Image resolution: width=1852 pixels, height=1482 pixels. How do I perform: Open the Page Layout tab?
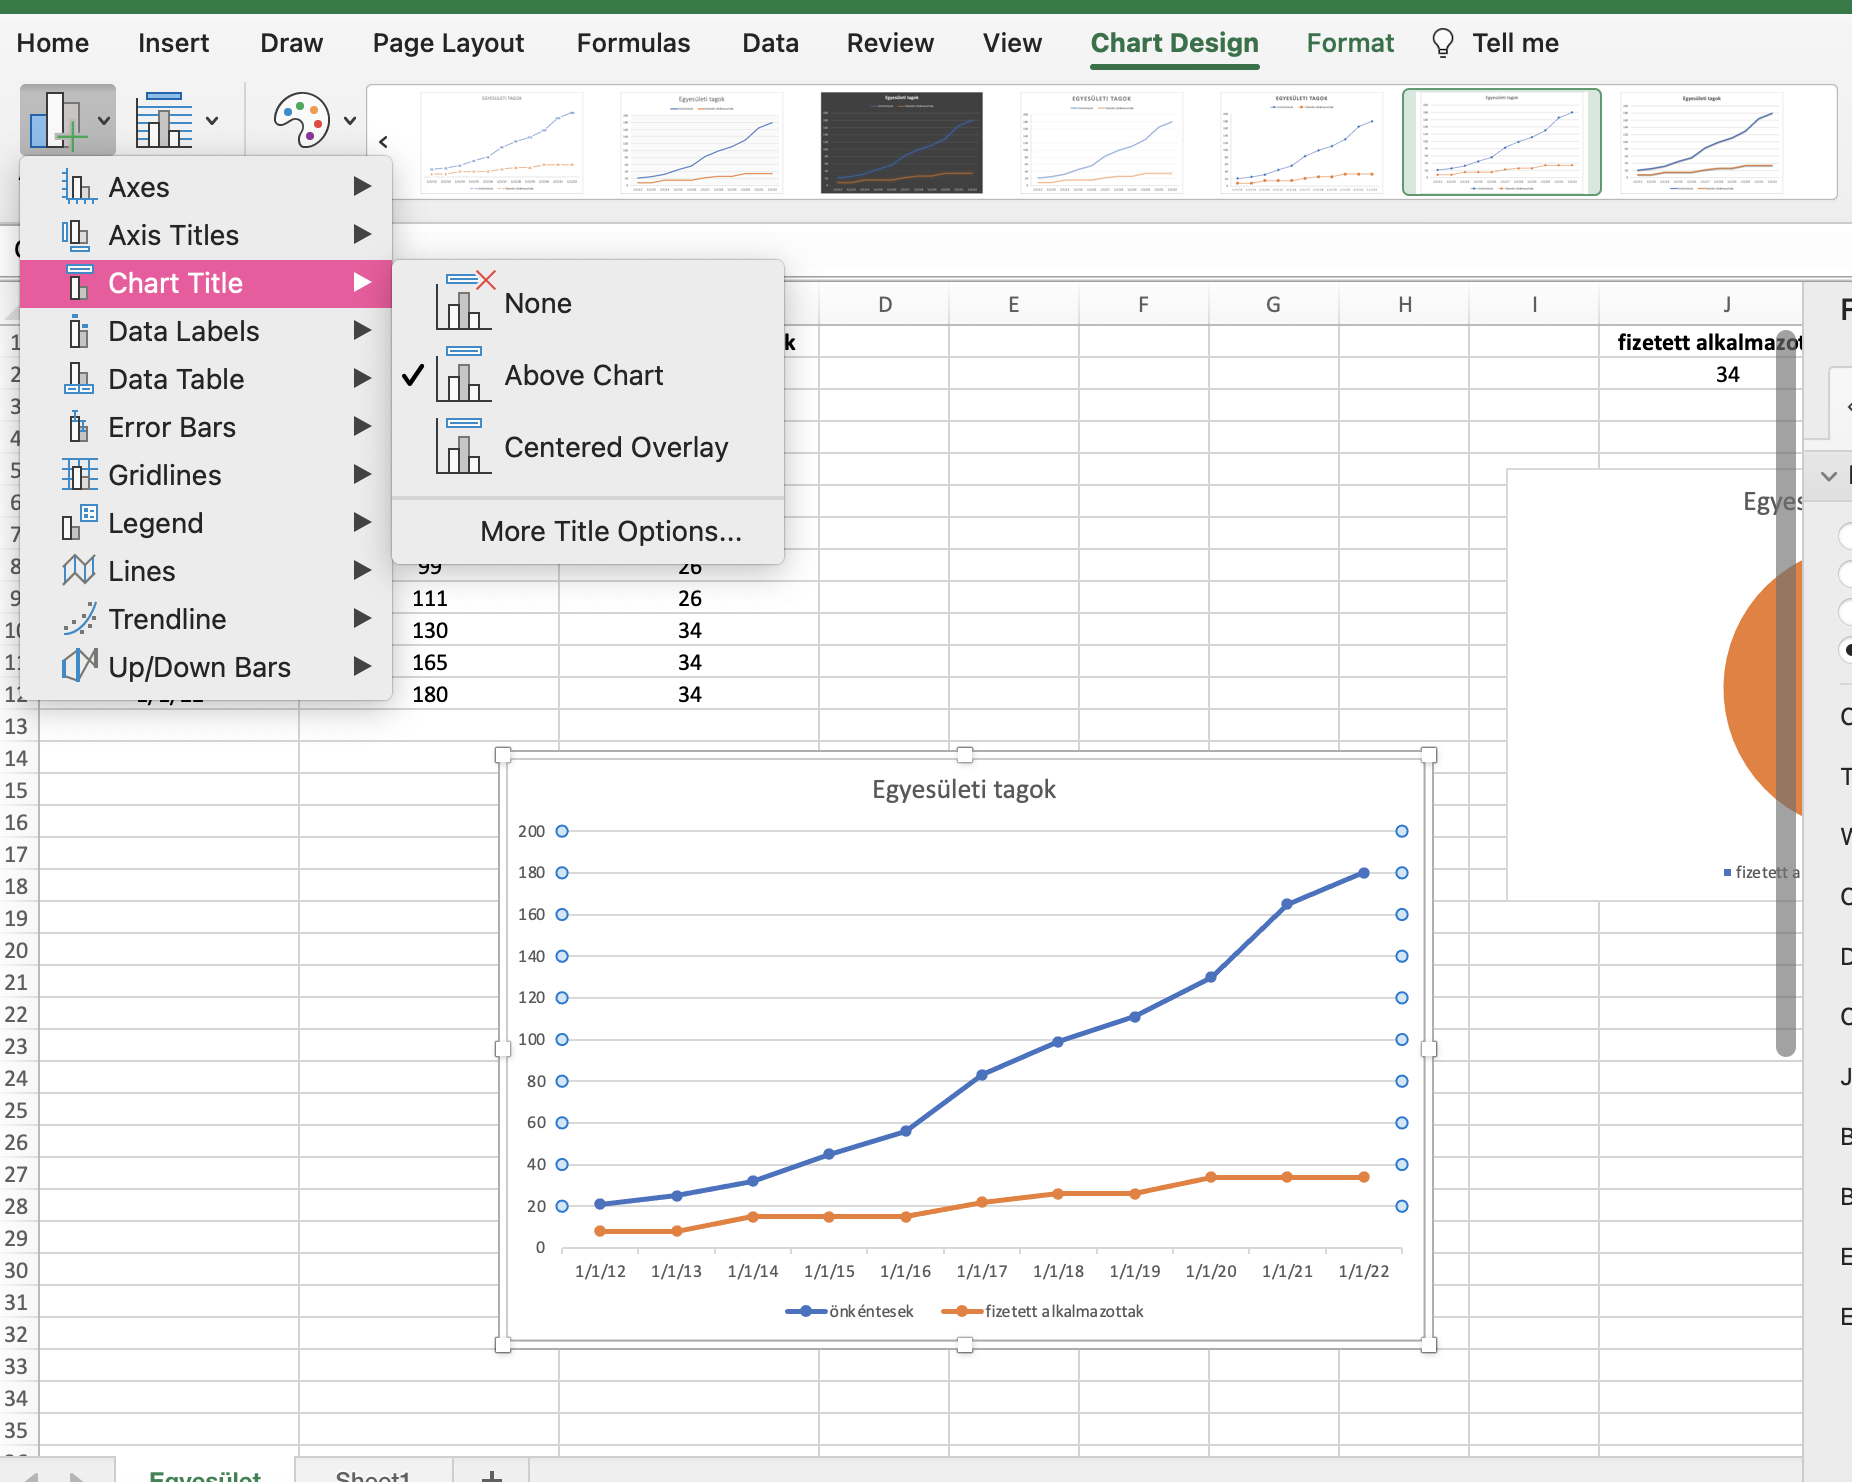[x=448, y=43]
